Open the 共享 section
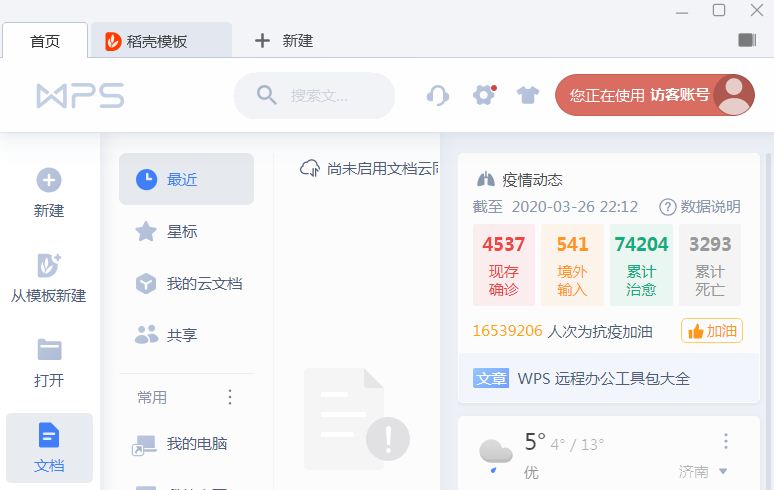774x490 pixels. coord(187,336)
